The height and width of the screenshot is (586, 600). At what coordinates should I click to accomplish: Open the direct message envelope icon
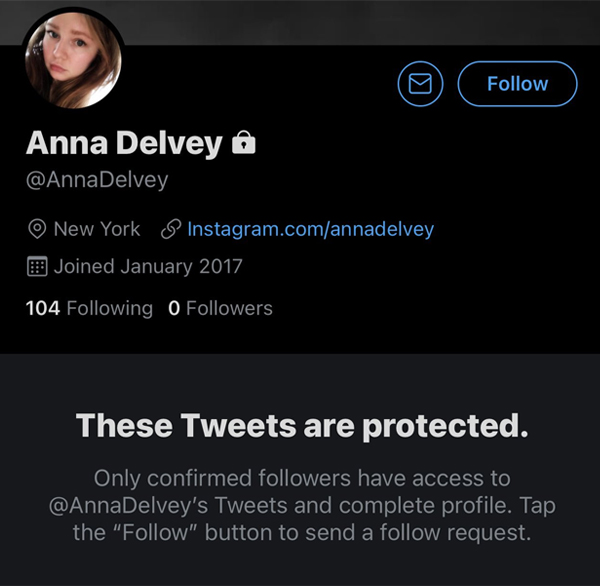pos(420,84)
